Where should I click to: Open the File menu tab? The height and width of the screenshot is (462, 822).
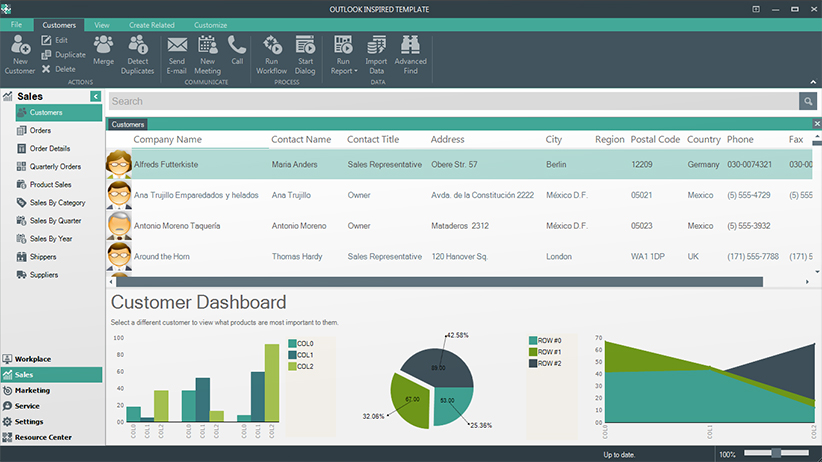(17, 24)
